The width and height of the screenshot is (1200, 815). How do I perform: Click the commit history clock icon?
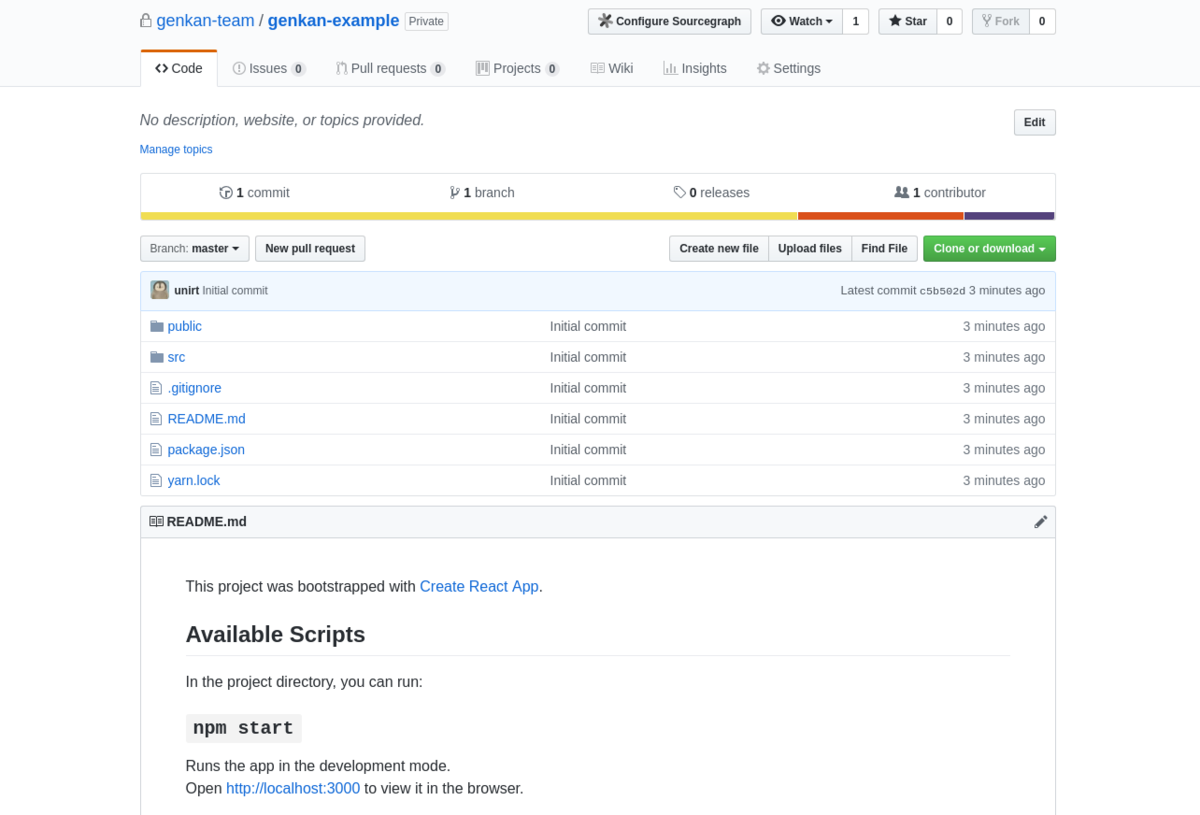pos(226,193)
